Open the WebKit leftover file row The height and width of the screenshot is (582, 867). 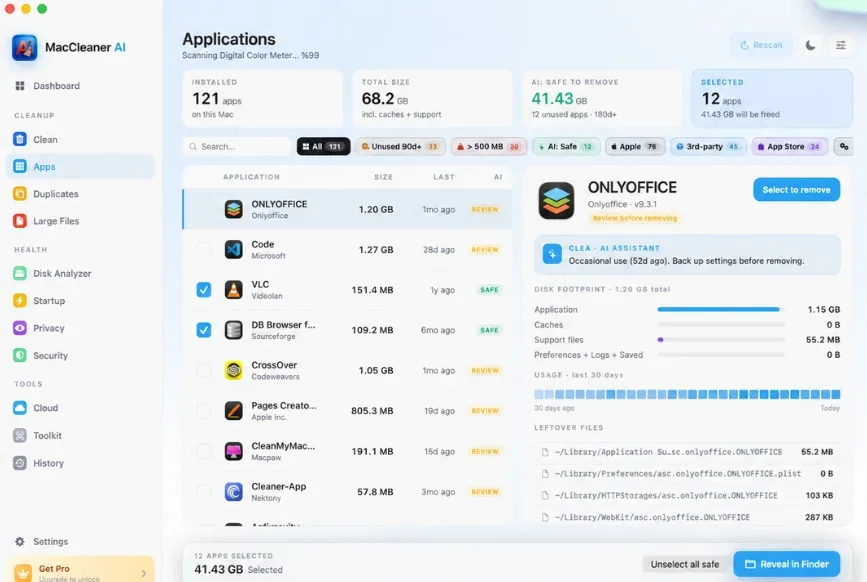[x=687, y=517]
